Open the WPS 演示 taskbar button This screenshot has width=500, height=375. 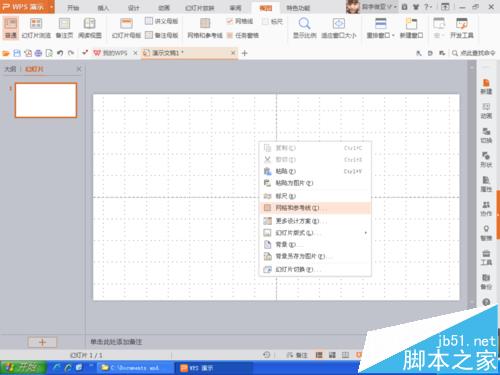[213, 368]
